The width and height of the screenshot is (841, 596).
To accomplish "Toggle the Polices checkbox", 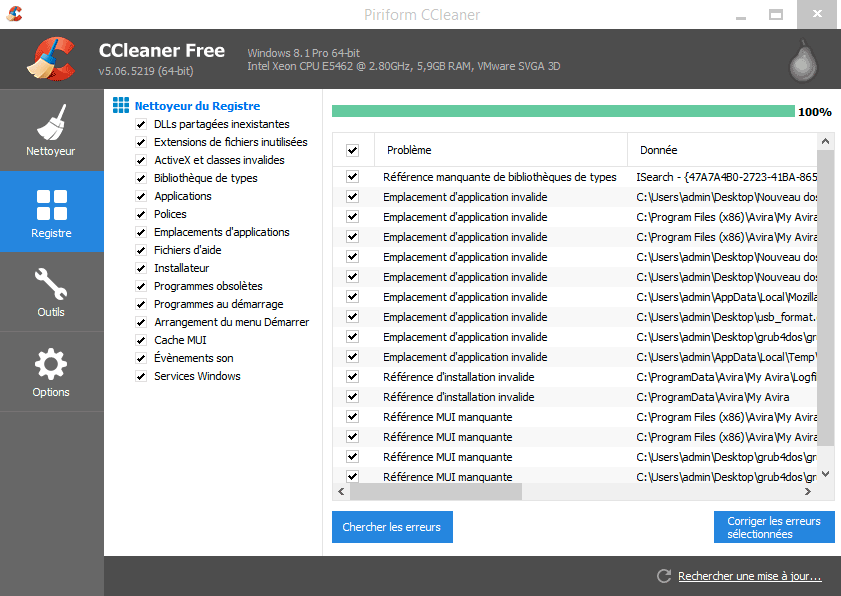I will click(141, 215).
